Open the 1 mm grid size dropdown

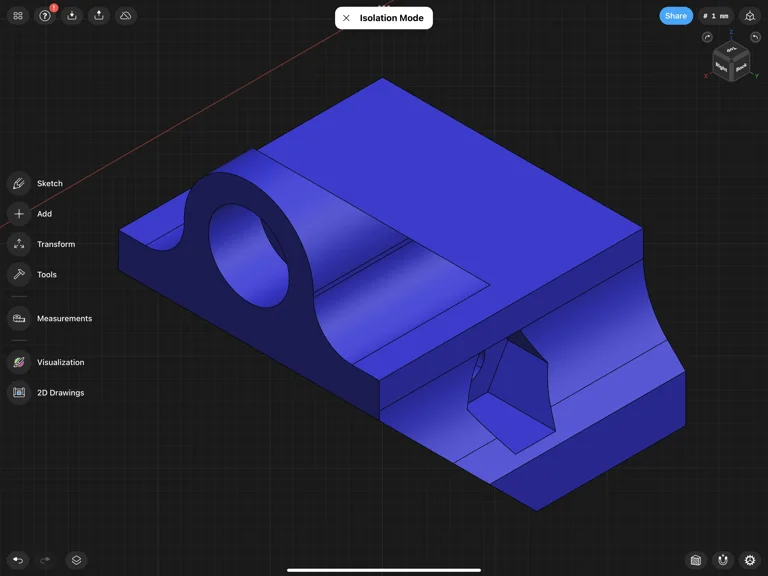[x=716, y=16]
